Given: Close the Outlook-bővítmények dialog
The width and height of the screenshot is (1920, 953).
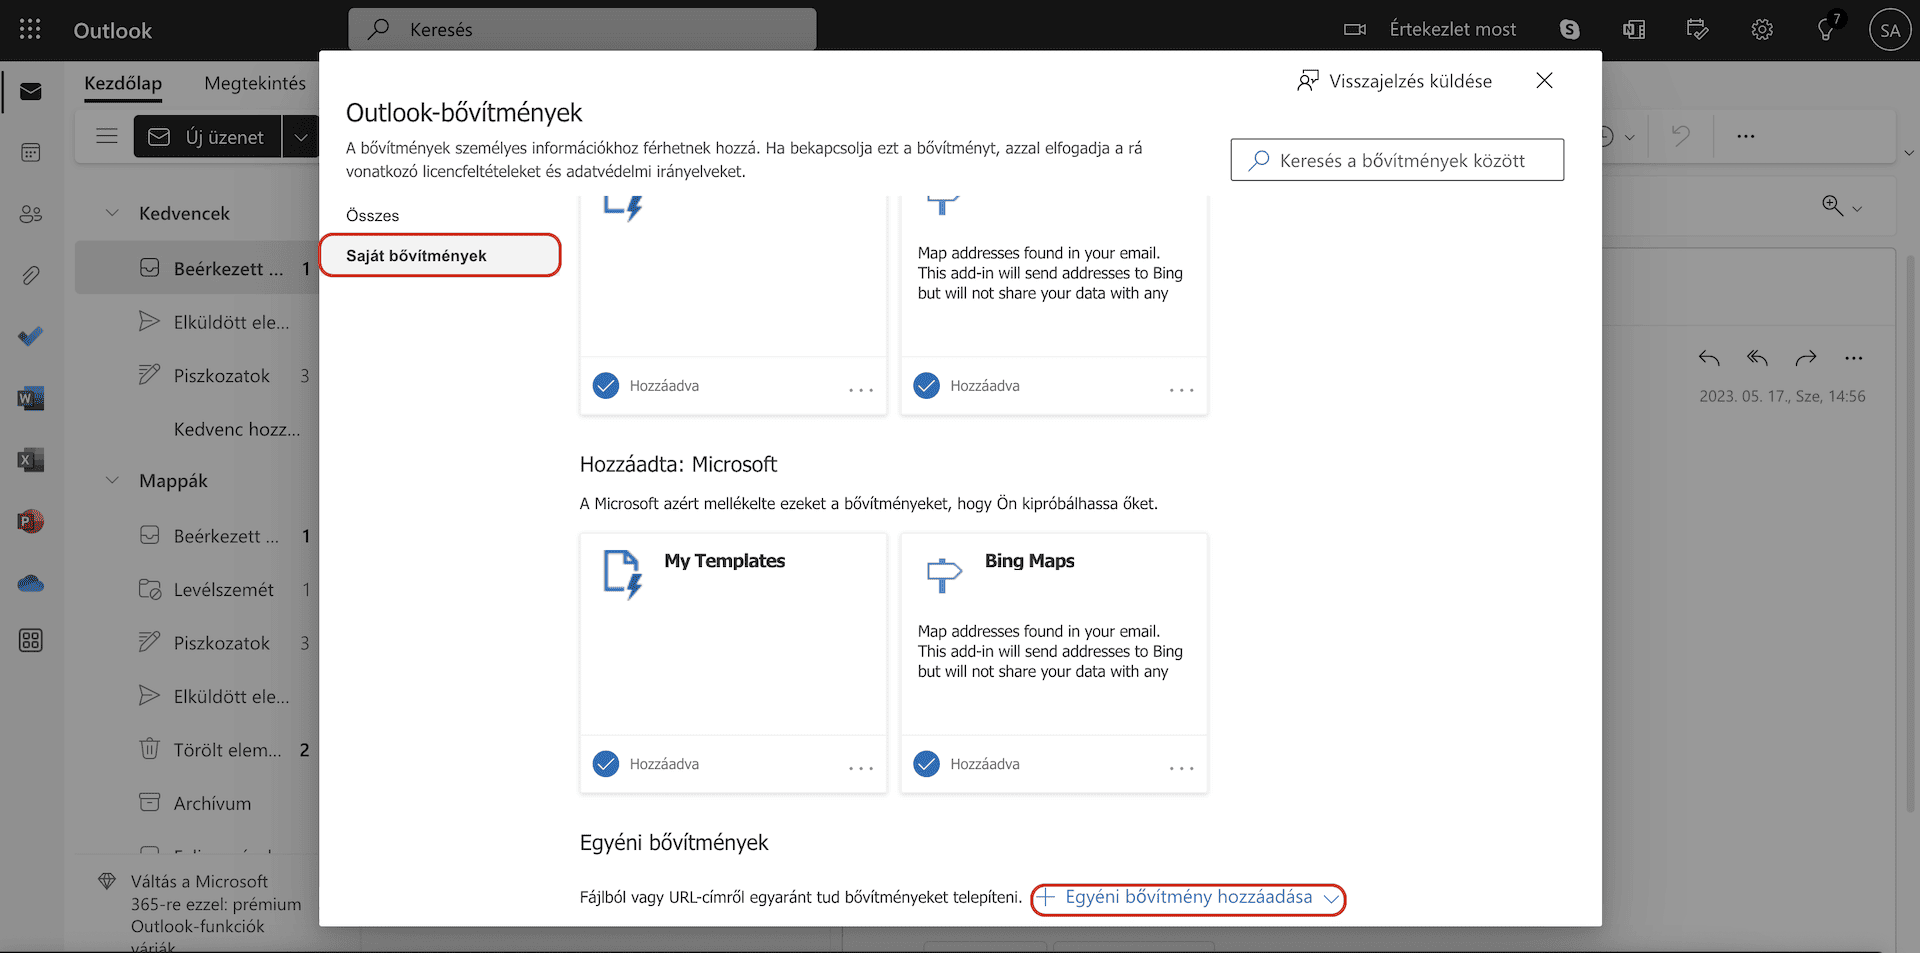Looking at the screenshot, I should pyautogui.click(x=1544, y=80).
